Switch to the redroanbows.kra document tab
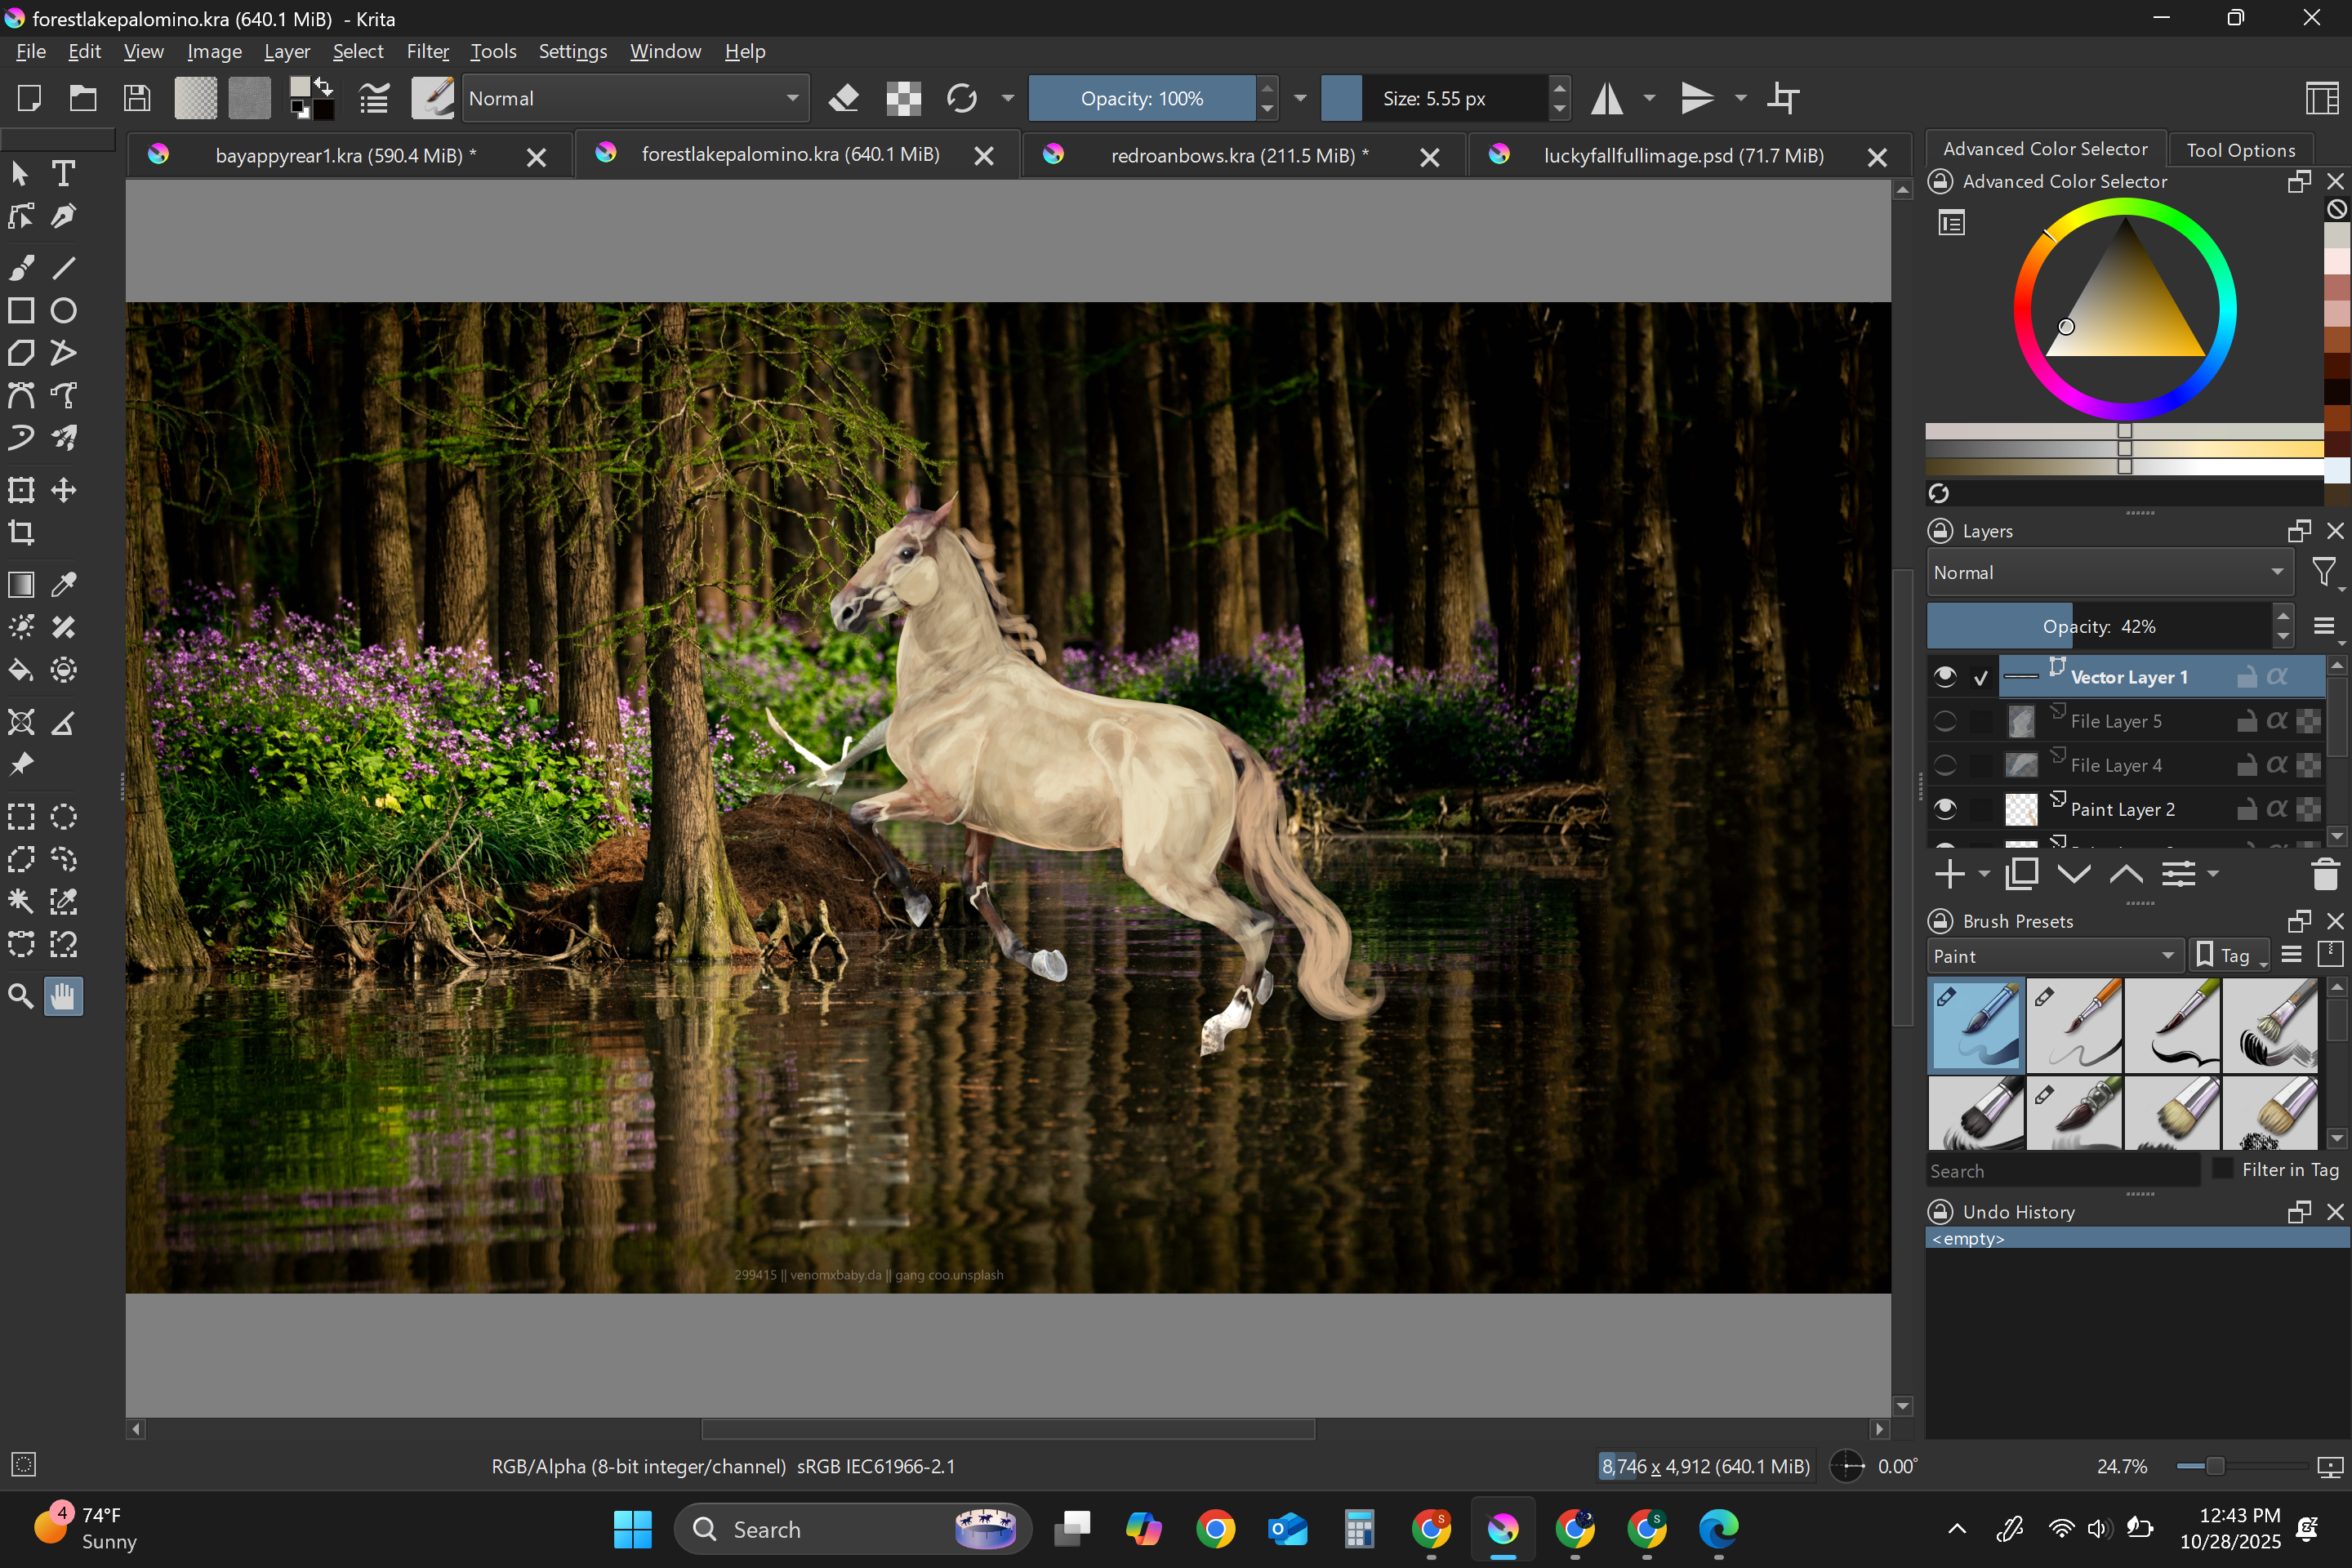 (x=1238, y=156)
